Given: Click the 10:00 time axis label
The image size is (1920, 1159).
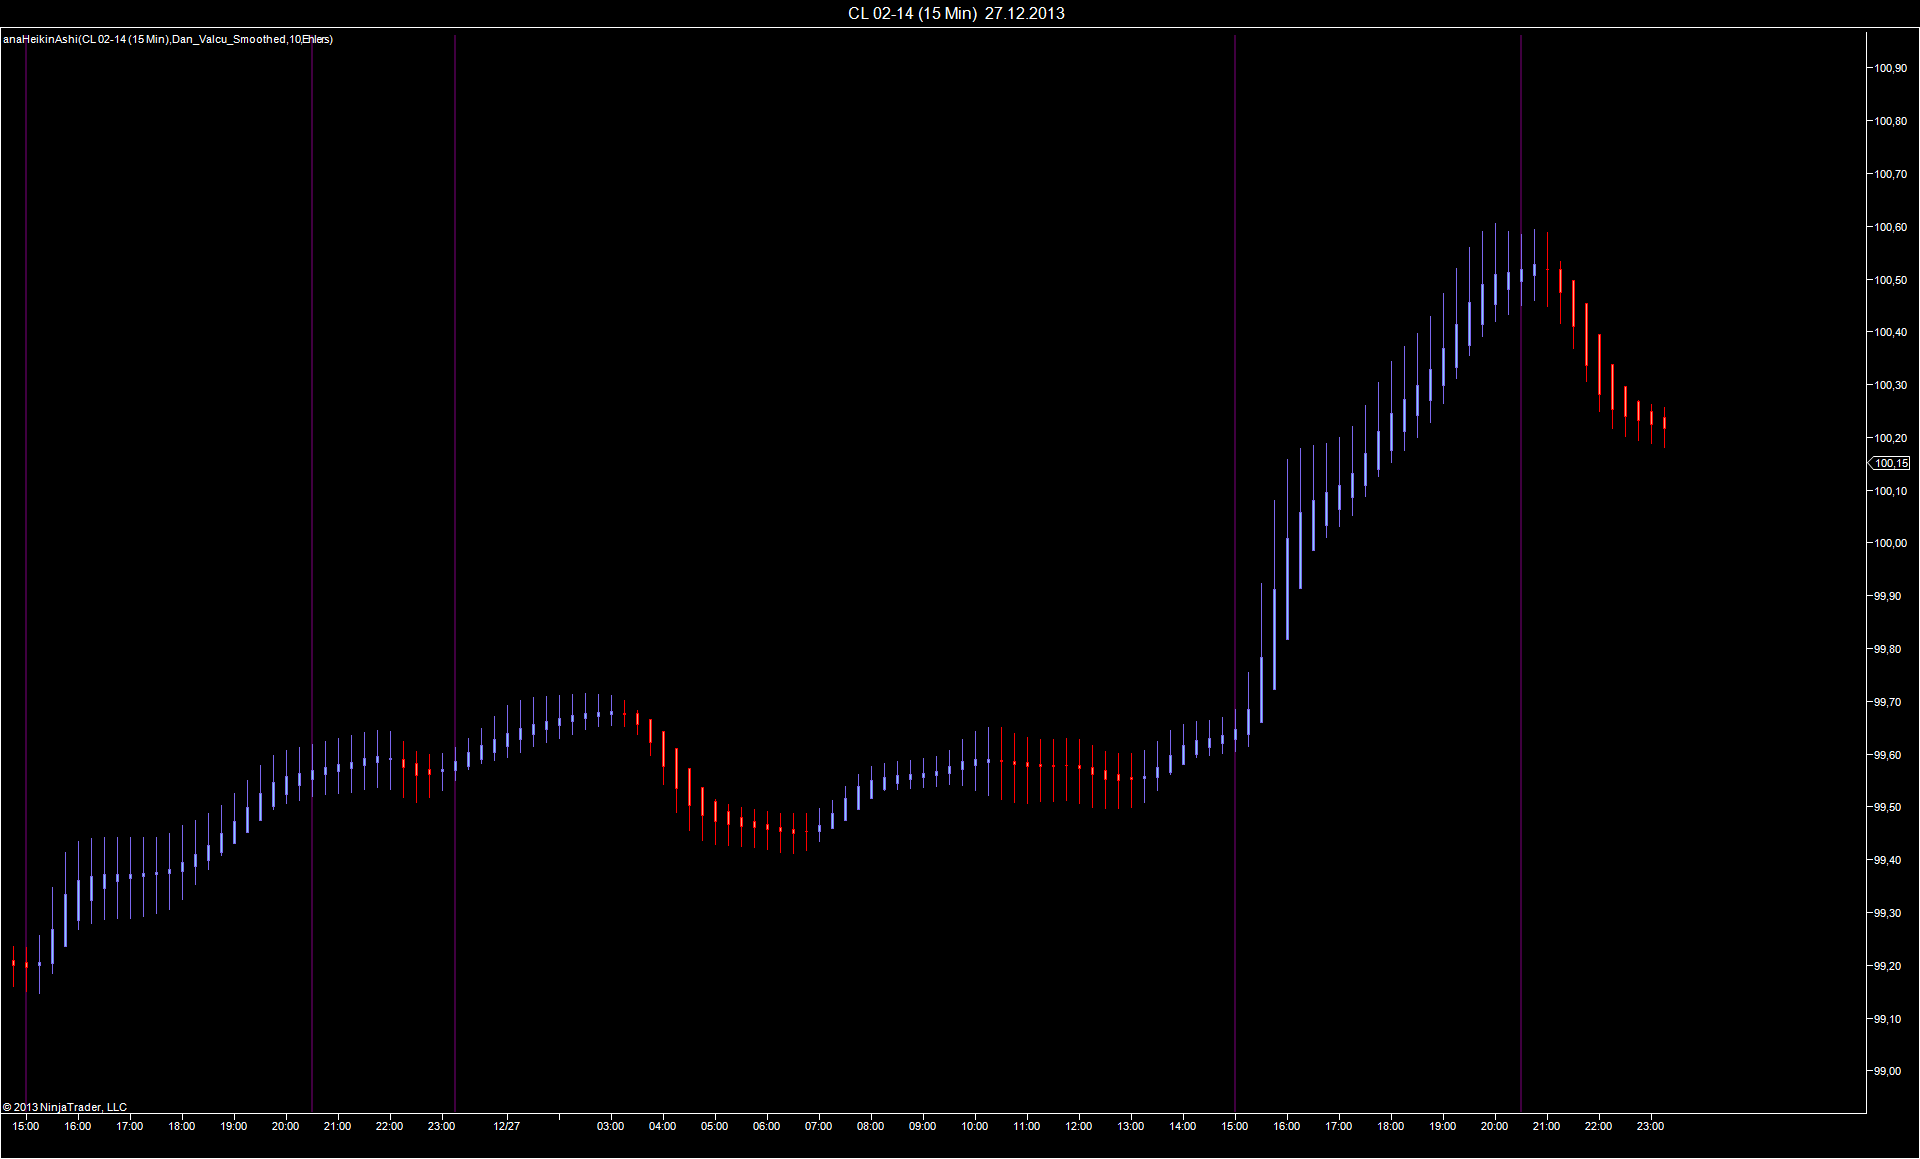Looking at the screenshot, I should pos(974,1126).
